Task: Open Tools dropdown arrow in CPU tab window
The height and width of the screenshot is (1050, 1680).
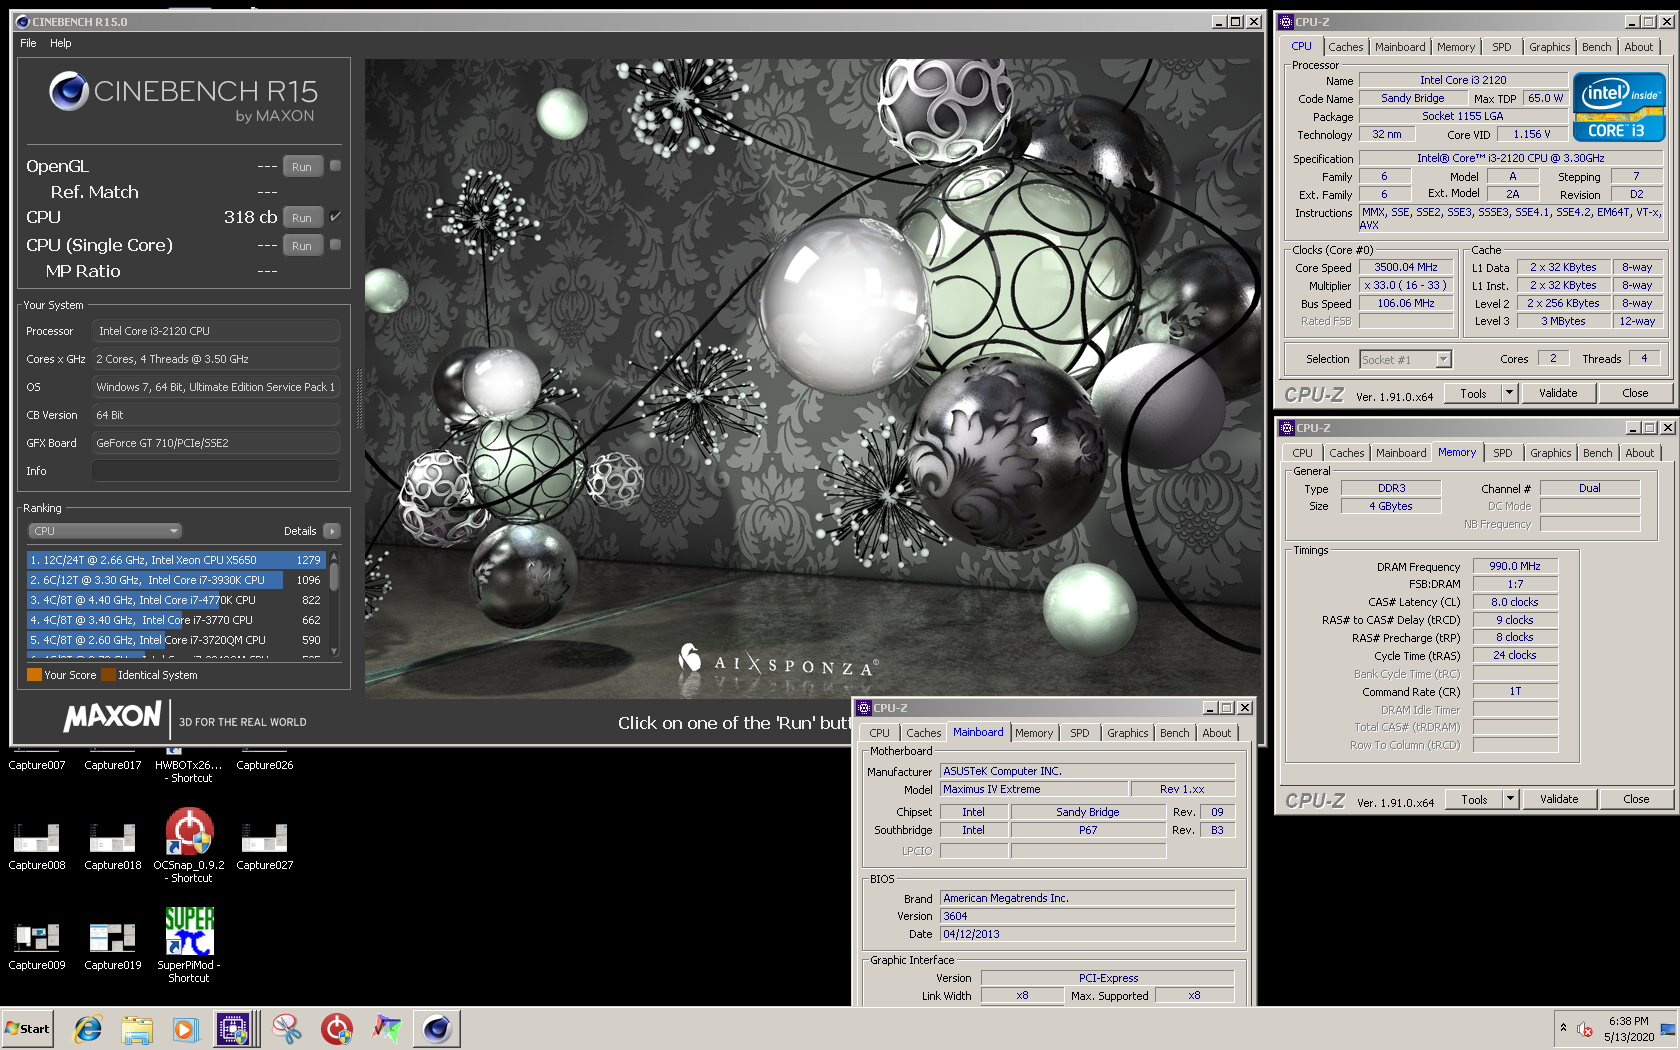Action: click(1510, 393)
